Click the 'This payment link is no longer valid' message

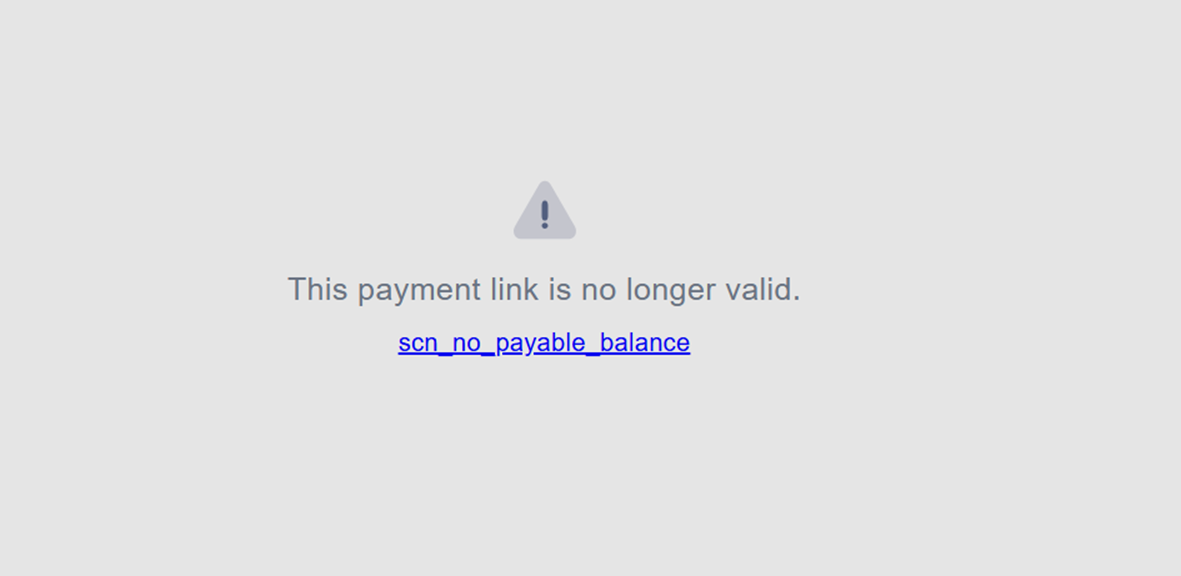point(544,289)
